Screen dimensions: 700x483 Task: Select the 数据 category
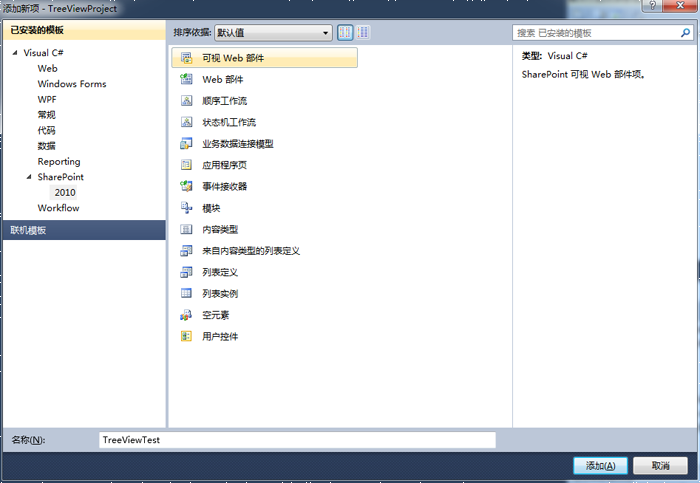46,146
